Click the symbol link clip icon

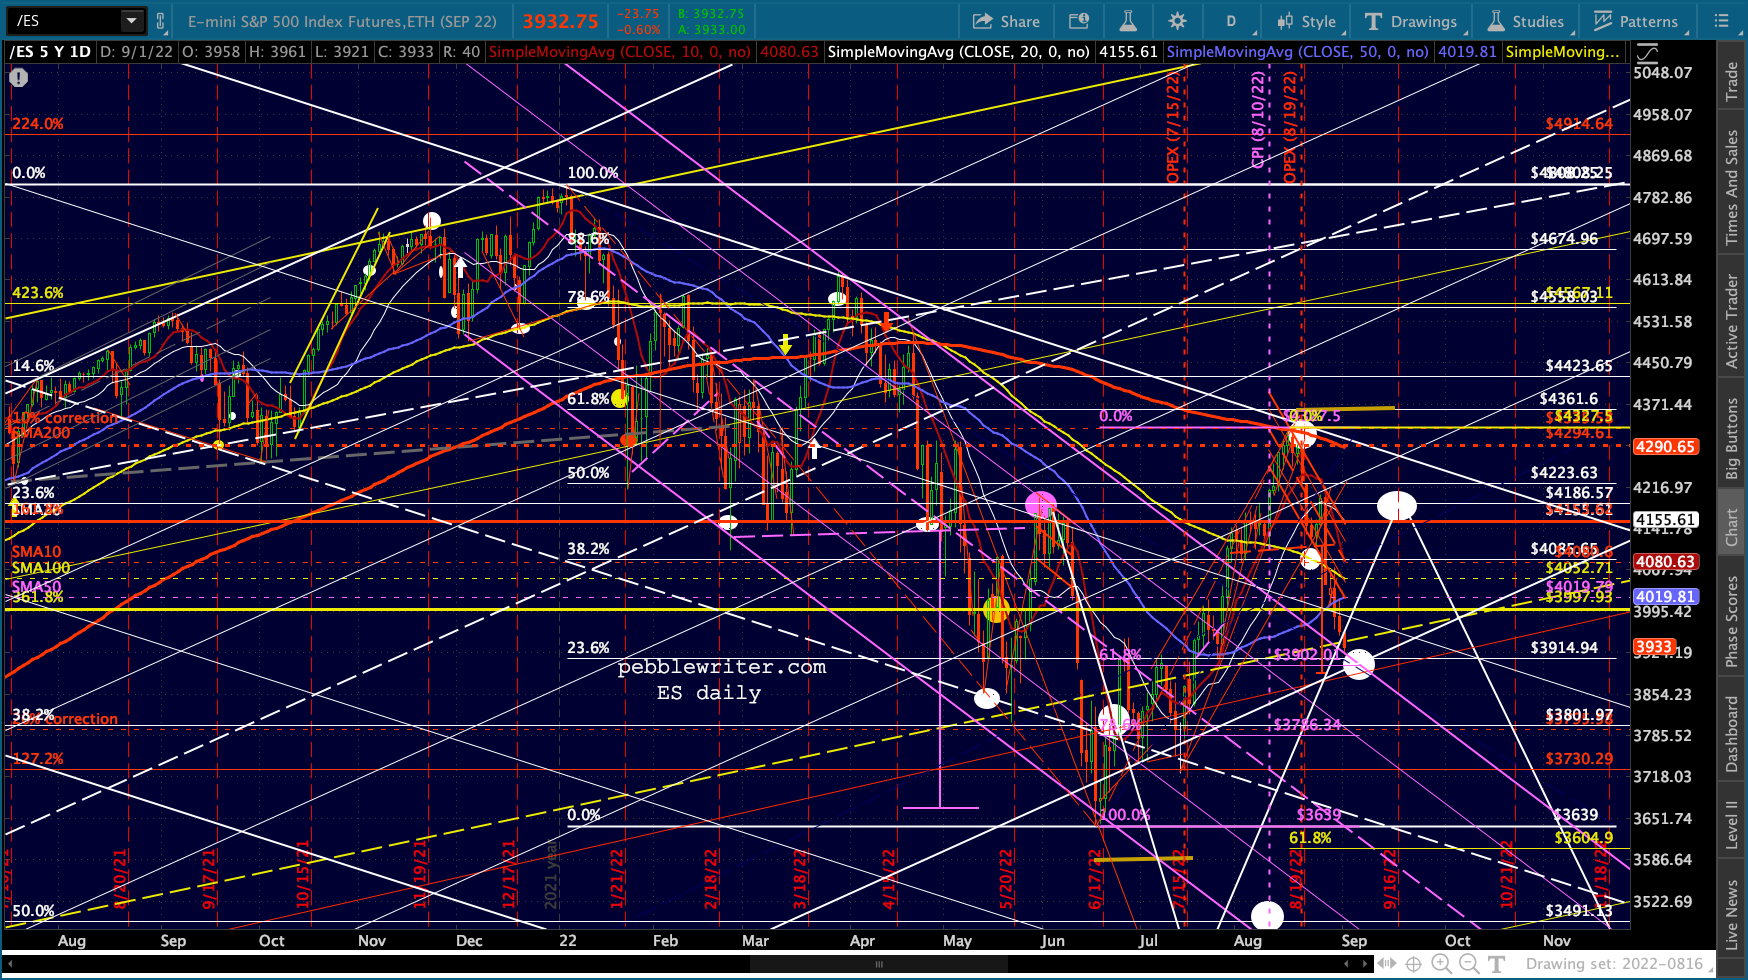coord(161,21)
